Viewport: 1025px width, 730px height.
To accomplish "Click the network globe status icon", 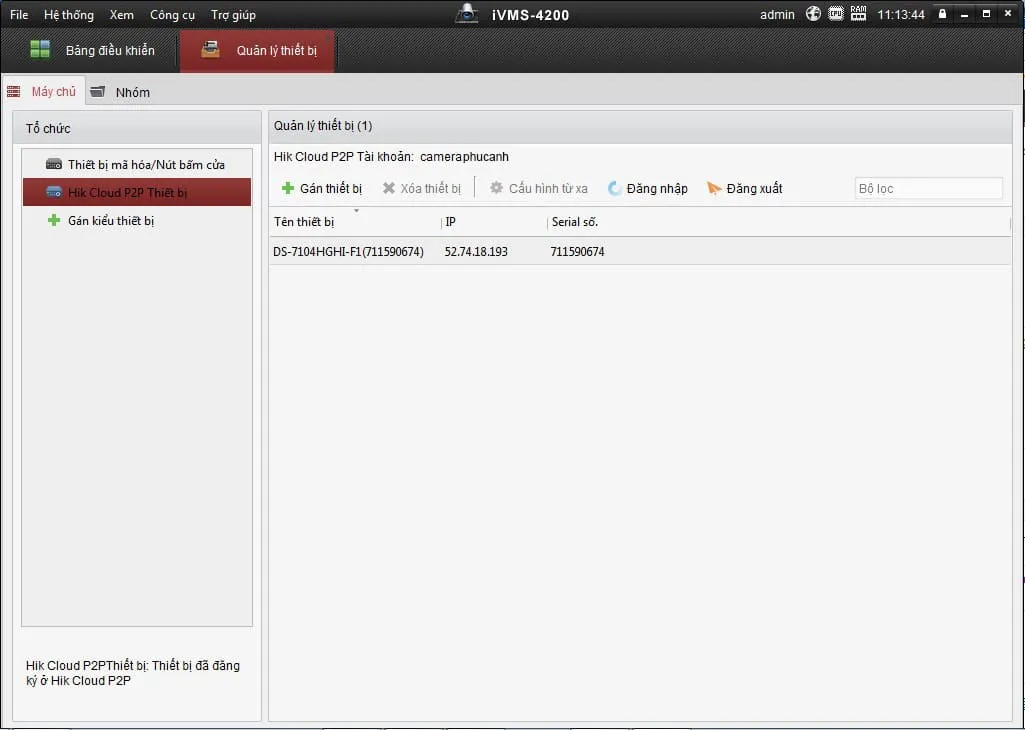I will pyautogui.click(x=814, y=14).
